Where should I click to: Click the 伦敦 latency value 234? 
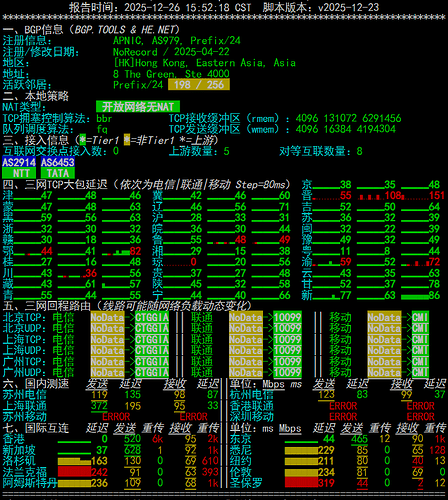click(326, 472)
